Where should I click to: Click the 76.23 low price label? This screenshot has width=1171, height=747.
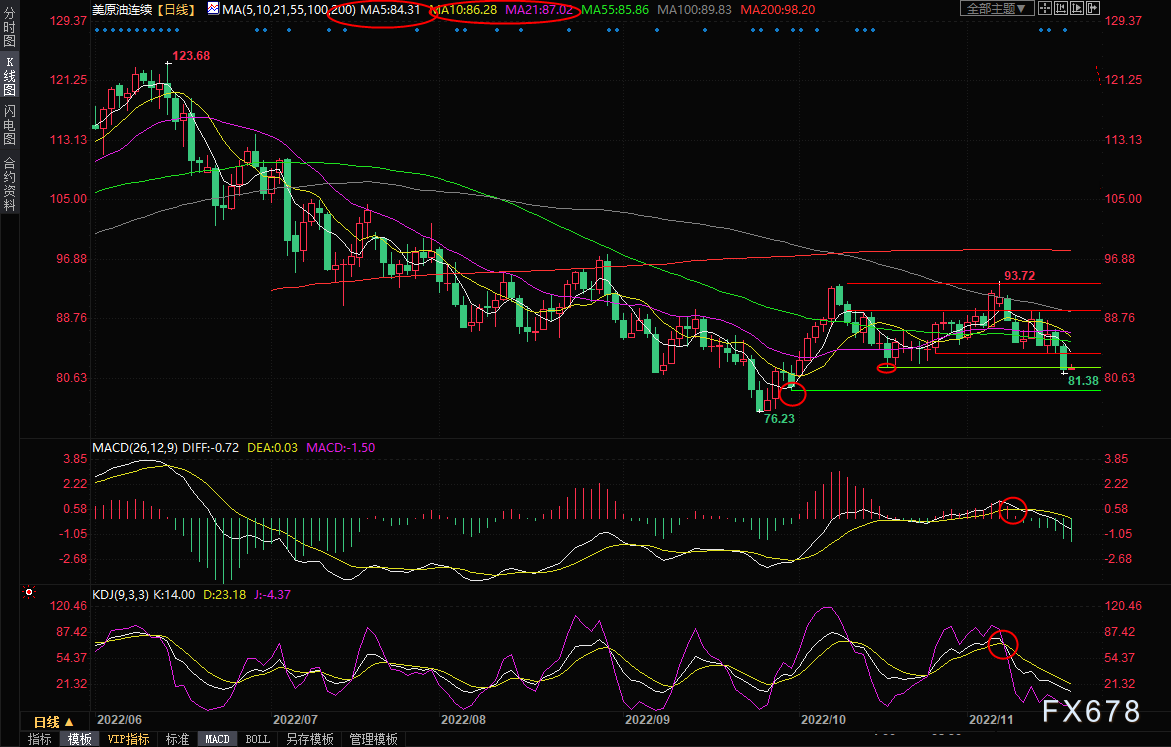[x=779, y=419]
